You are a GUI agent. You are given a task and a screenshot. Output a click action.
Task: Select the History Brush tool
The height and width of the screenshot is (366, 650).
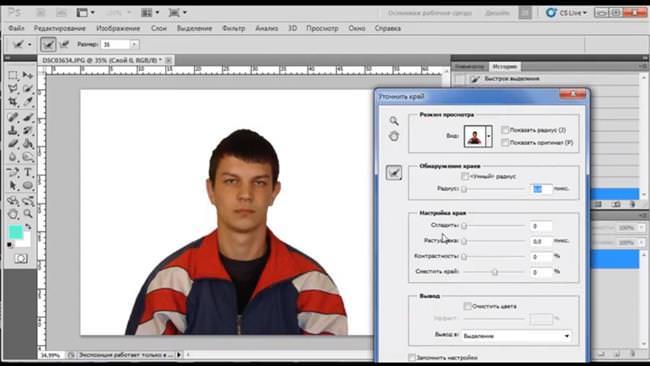pos(28,130)
